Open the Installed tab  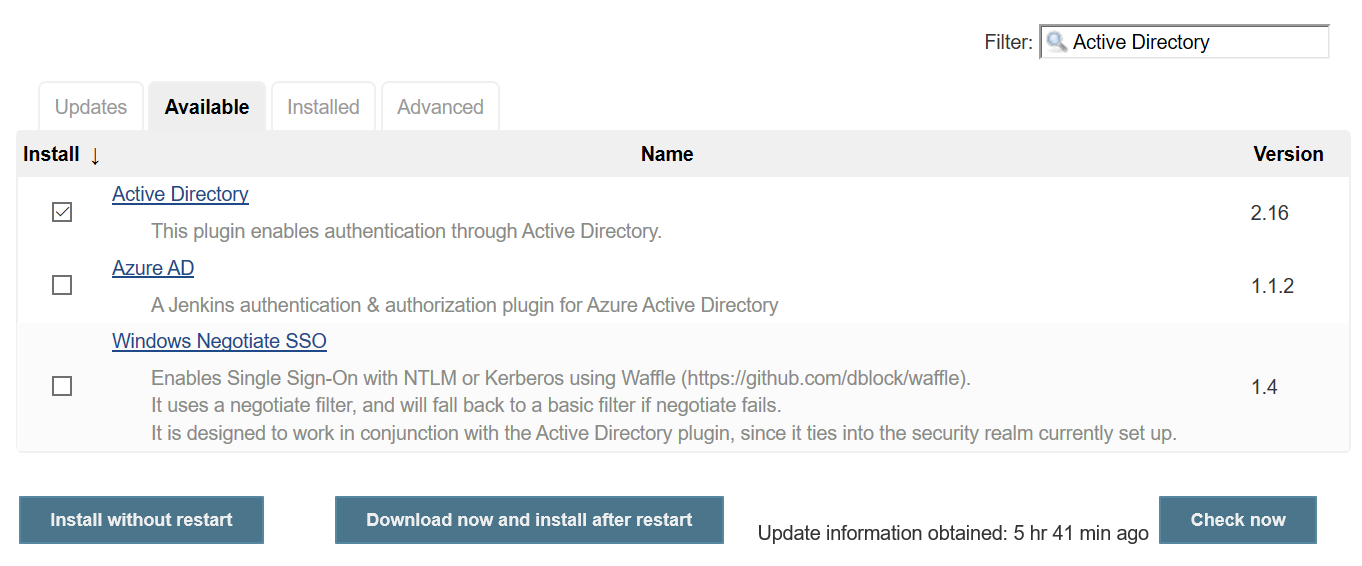click(x=323, y=107)
